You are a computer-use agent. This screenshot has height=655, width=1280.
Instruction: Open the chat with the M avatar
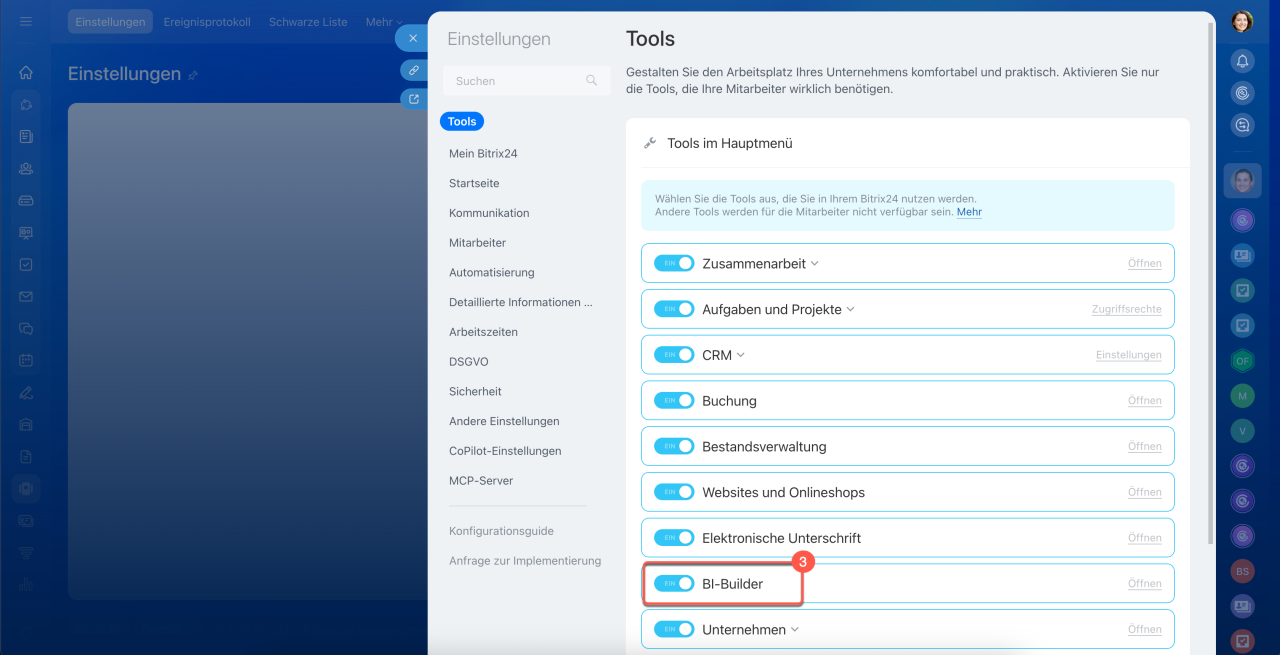pos(1242,396)
